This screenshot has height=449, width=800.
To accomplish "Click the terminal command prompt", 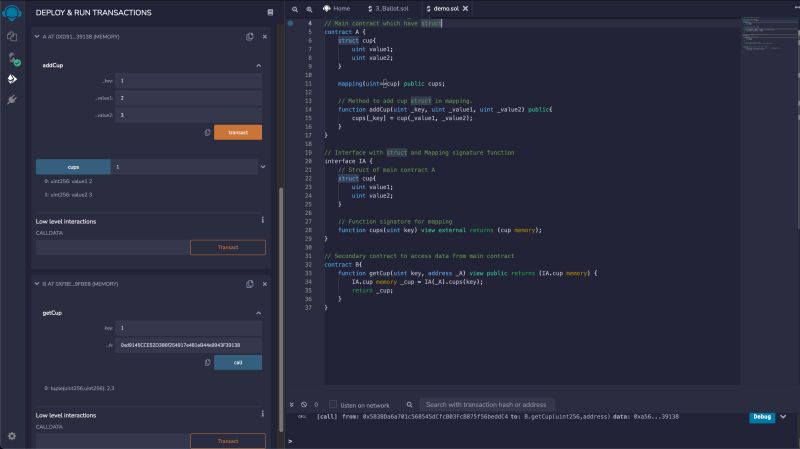I will pos(290,441).
